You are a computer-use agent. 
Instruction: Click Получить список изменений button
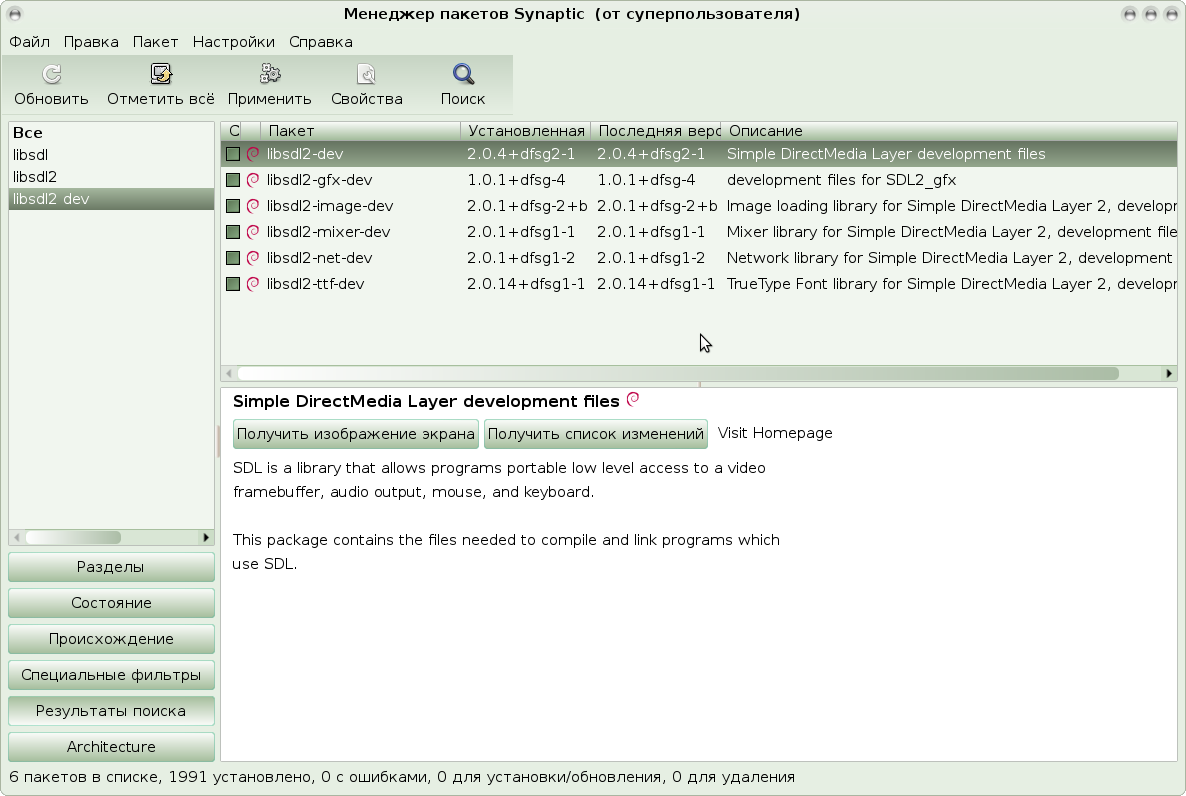(595, 434)
